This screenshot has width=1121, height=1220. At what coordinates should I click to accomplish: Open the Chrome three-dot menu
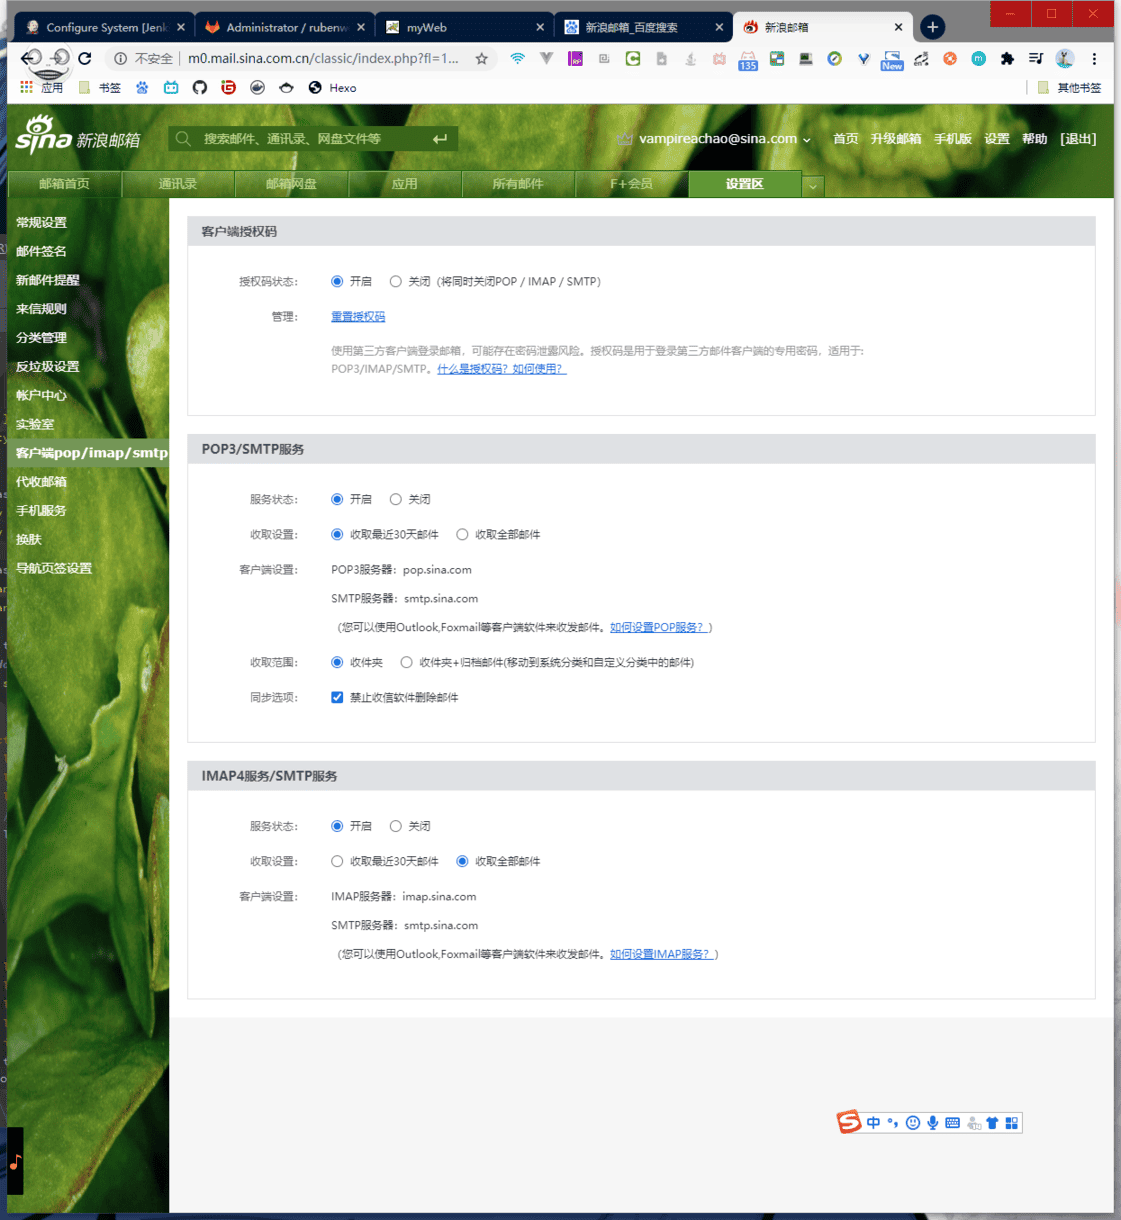click(x=1094, y=59)
